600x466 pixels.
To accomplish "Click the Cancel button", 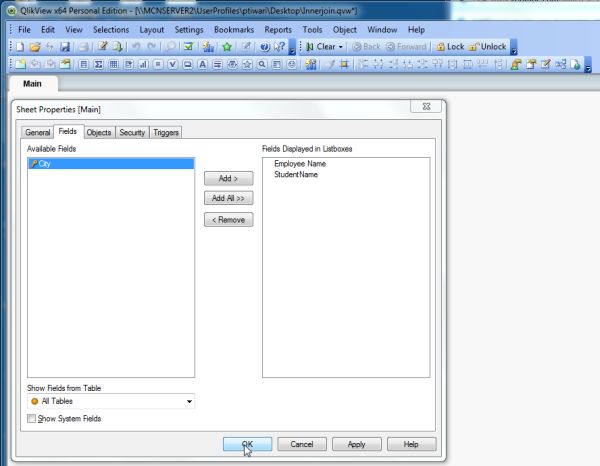I will click(302, 444).
